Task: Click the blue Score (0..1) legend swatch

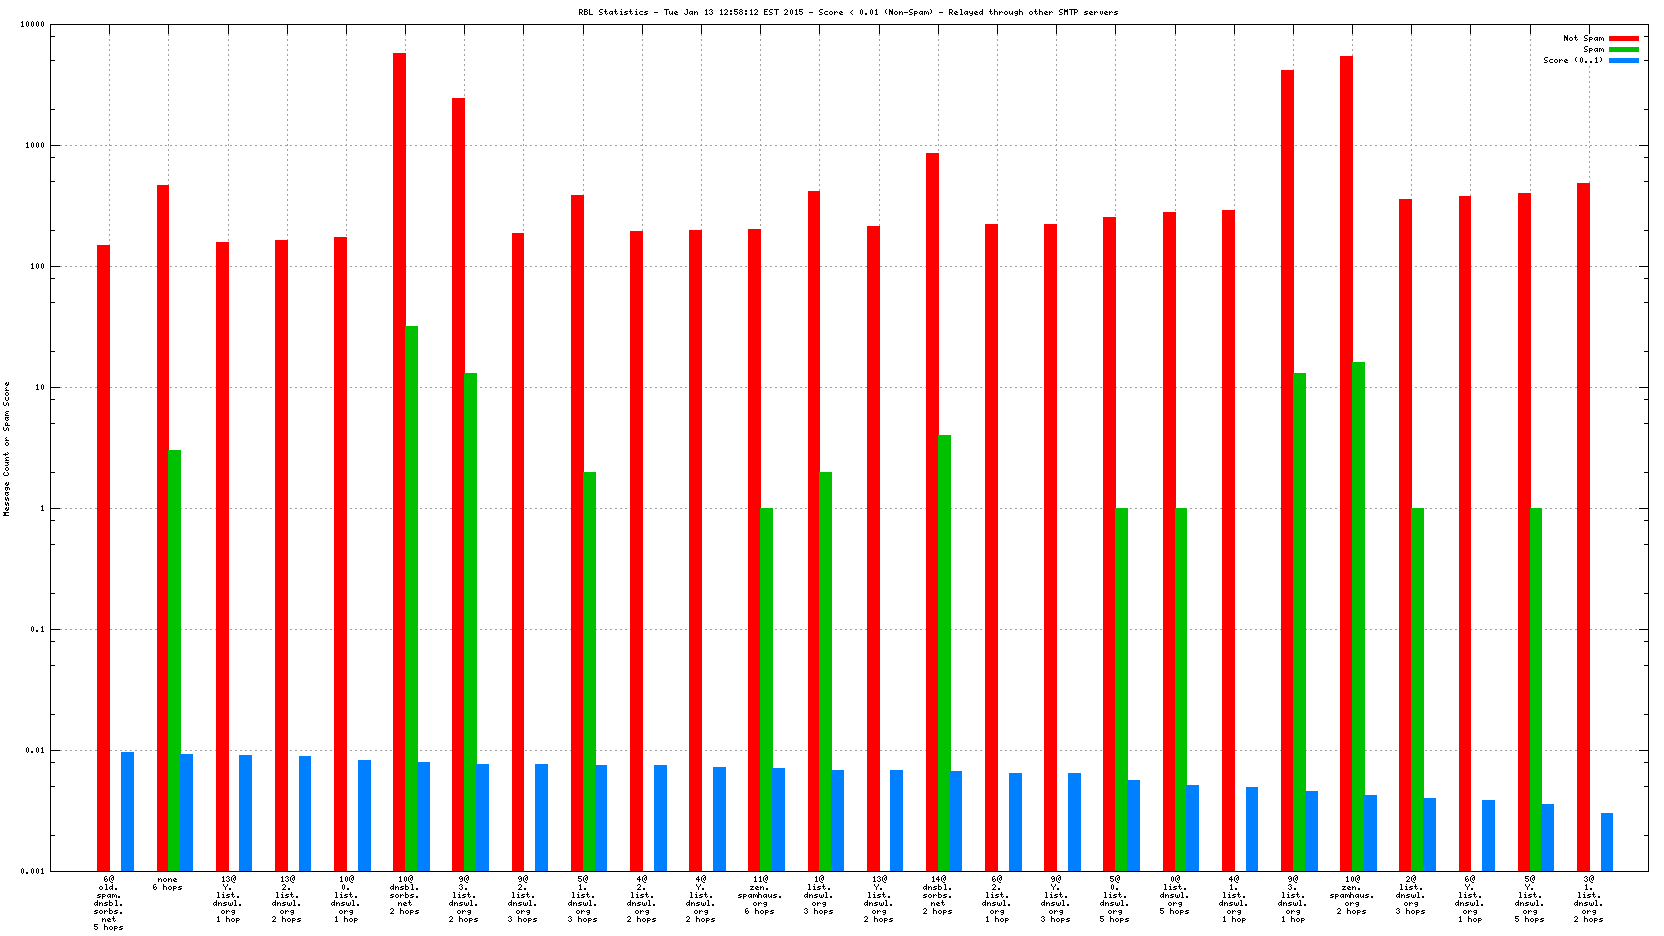Action: pyautogui.click(x=1623, y=60)
